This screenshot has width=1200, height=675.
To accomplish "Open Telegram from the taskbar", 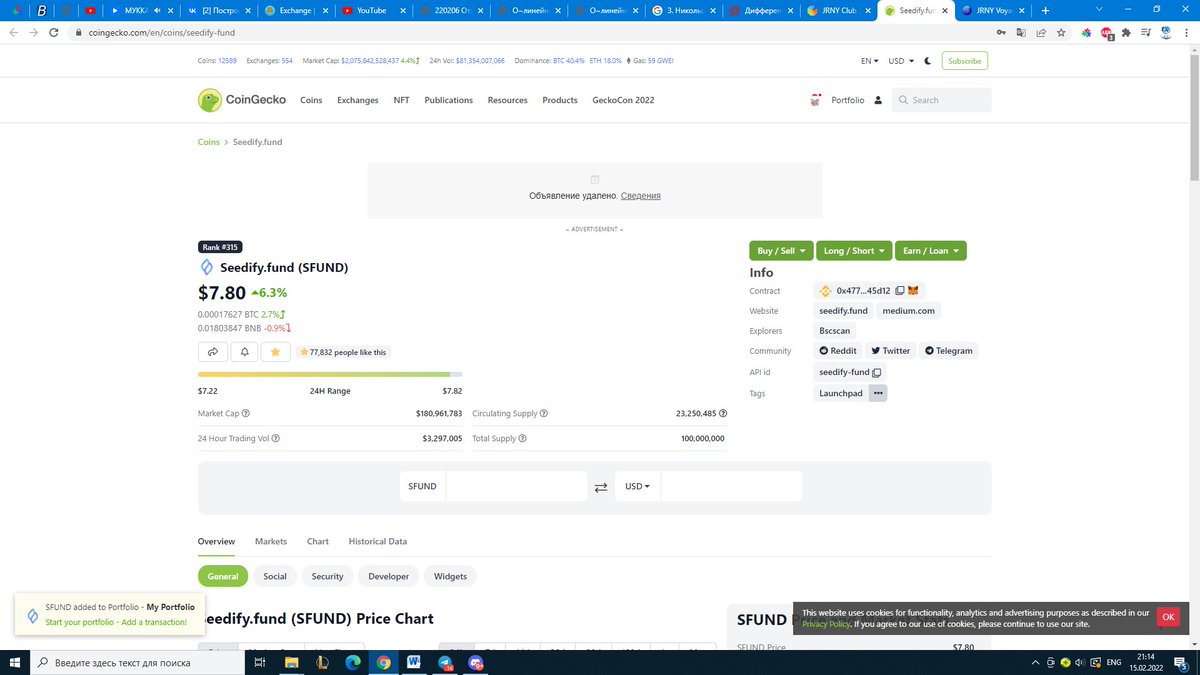I will pyautogui.click(x=445, y=662).
